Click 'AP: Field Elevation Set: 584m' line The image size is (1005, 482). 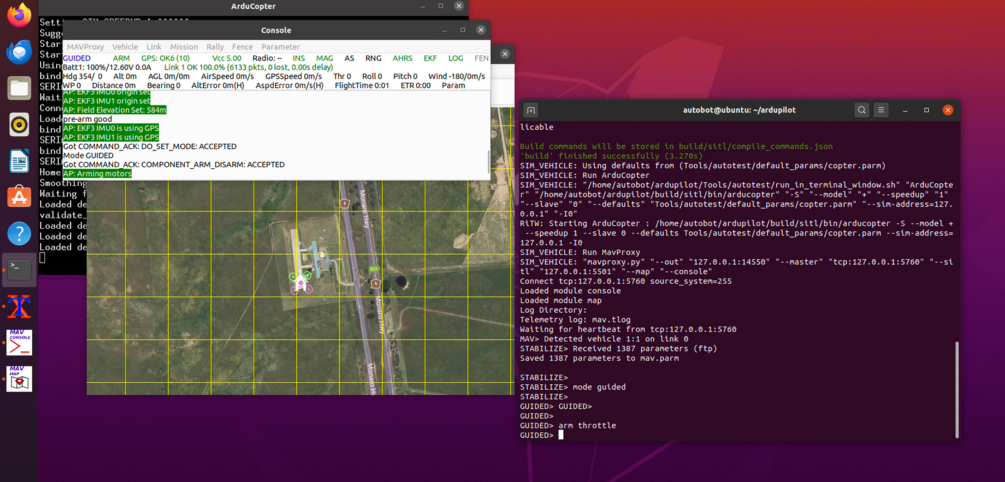[x=115, y=110]
